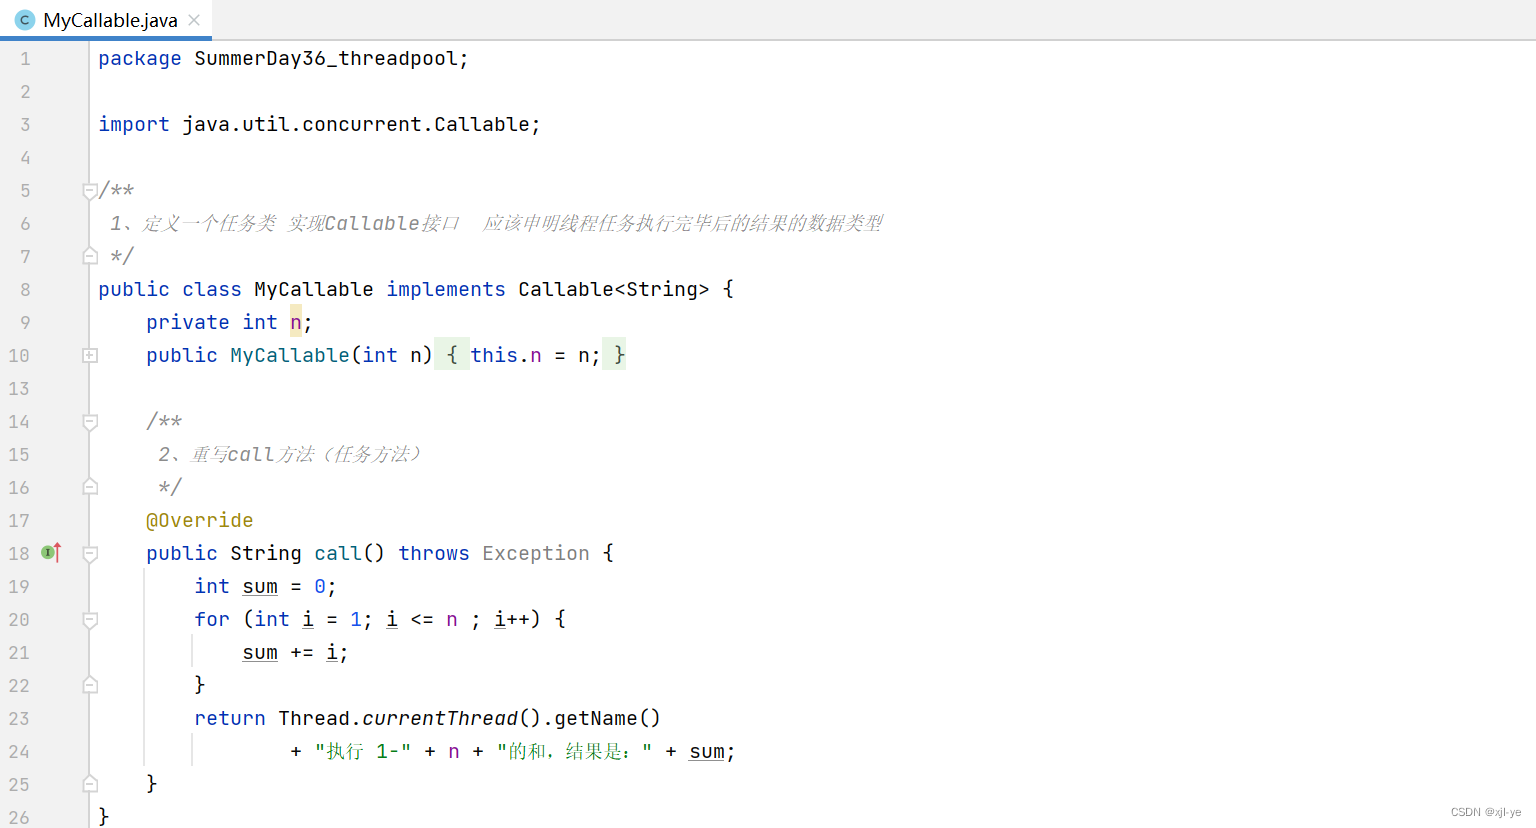Click line number 8 in the gutter
This screenshot has height=828, width=1536.
(x=25, y=290)
